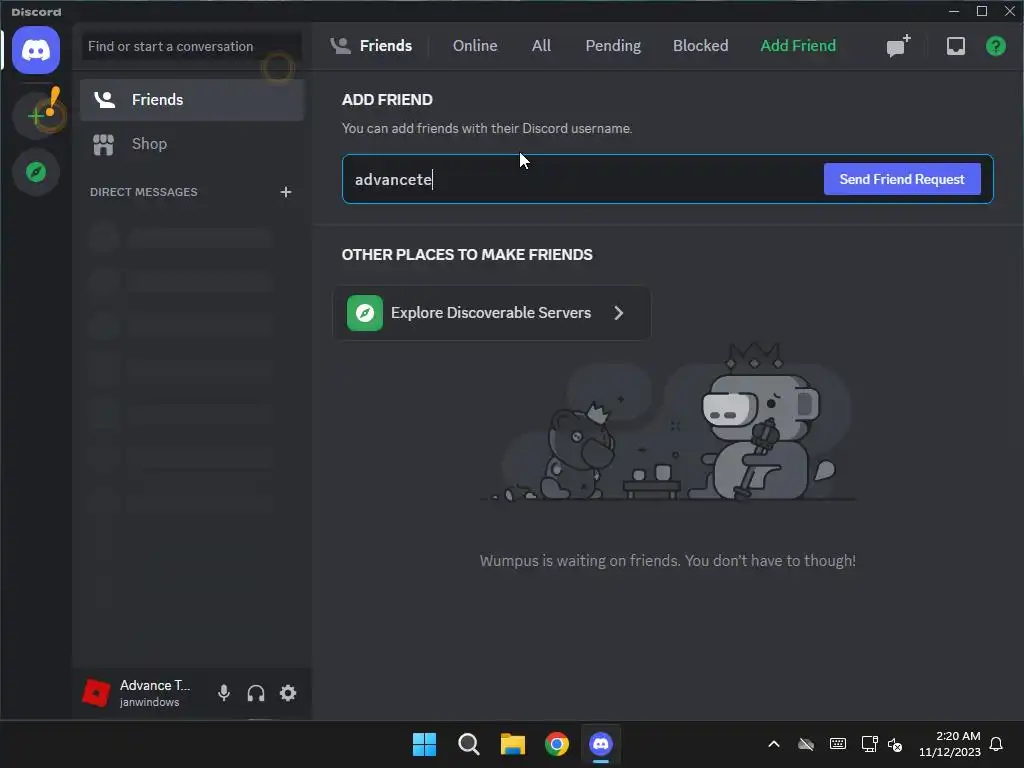Click the network display tray icon

click(869, 744)
